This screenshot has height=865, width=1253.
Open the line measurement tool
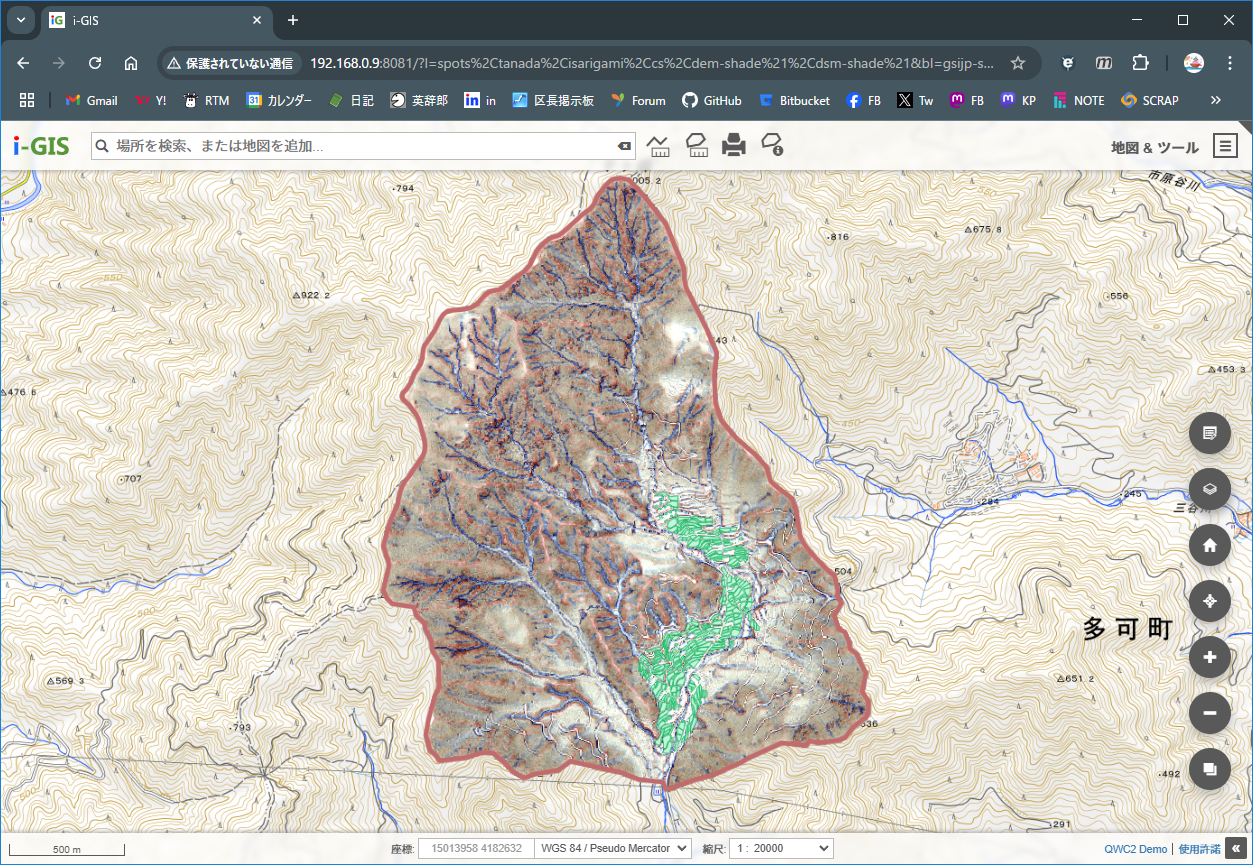[x=658, y=146]
